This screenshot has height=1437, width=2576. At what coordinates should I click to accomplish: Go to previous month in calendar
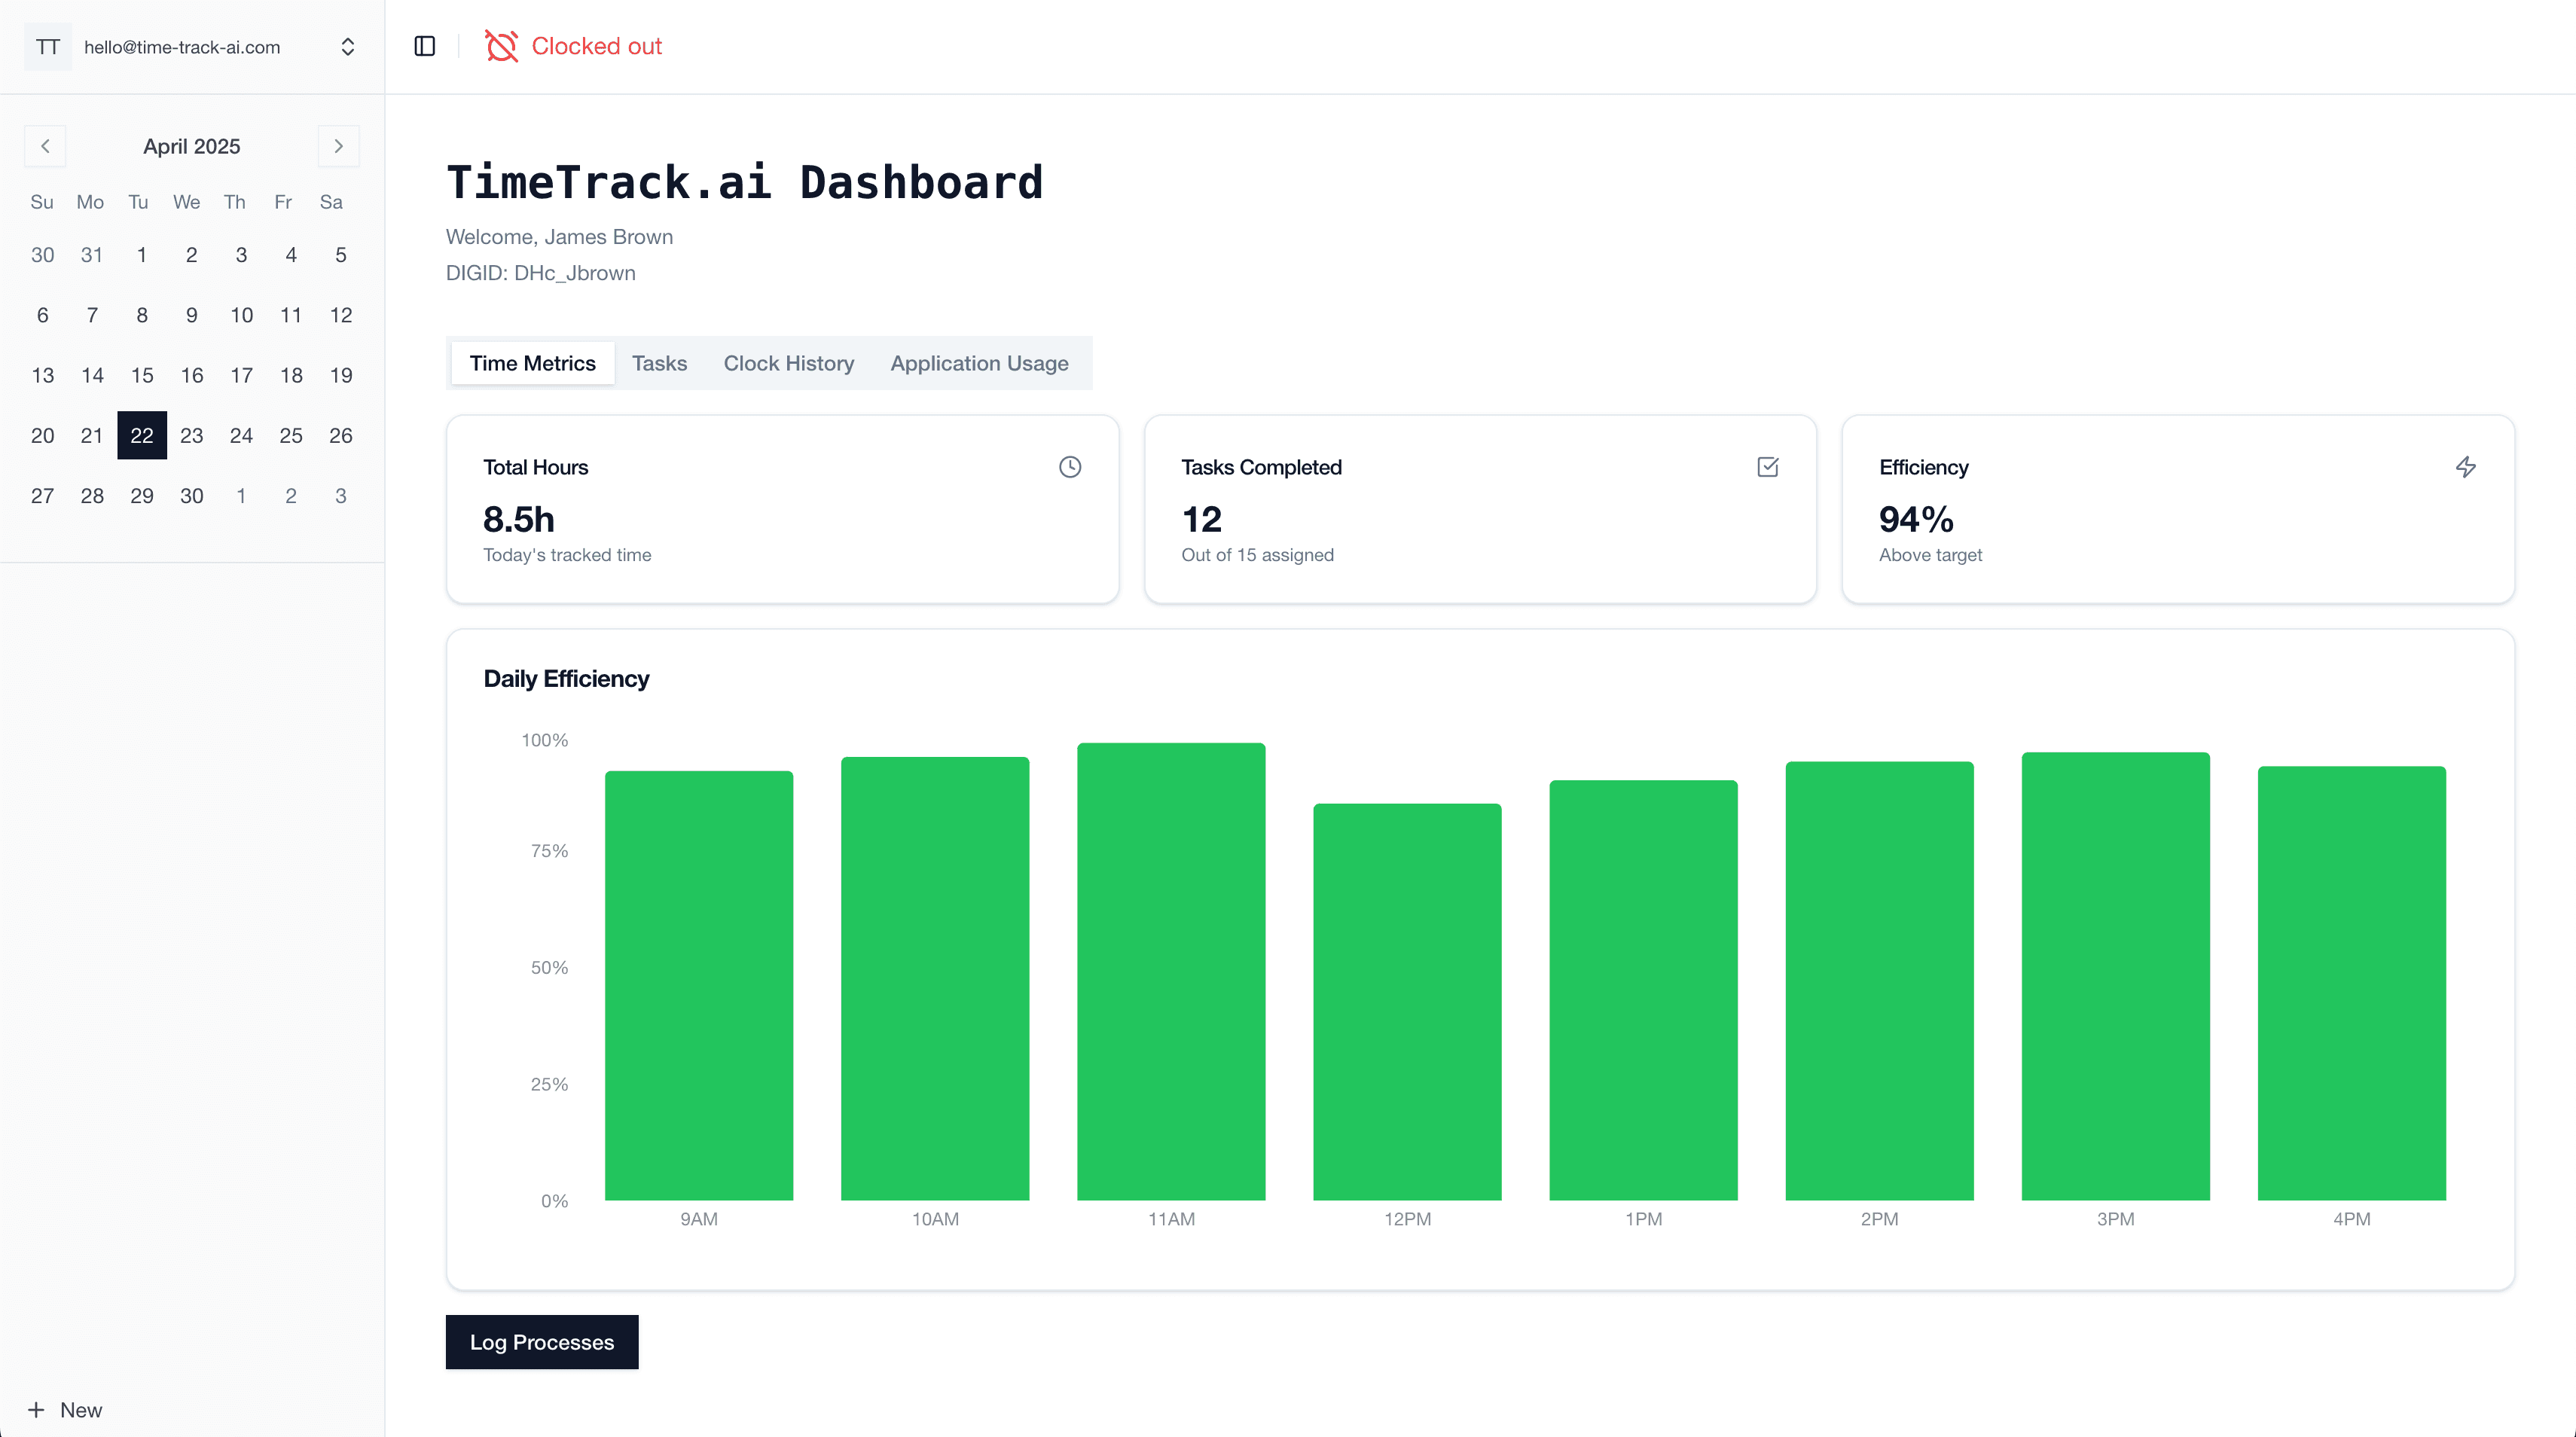coord(45,146)
